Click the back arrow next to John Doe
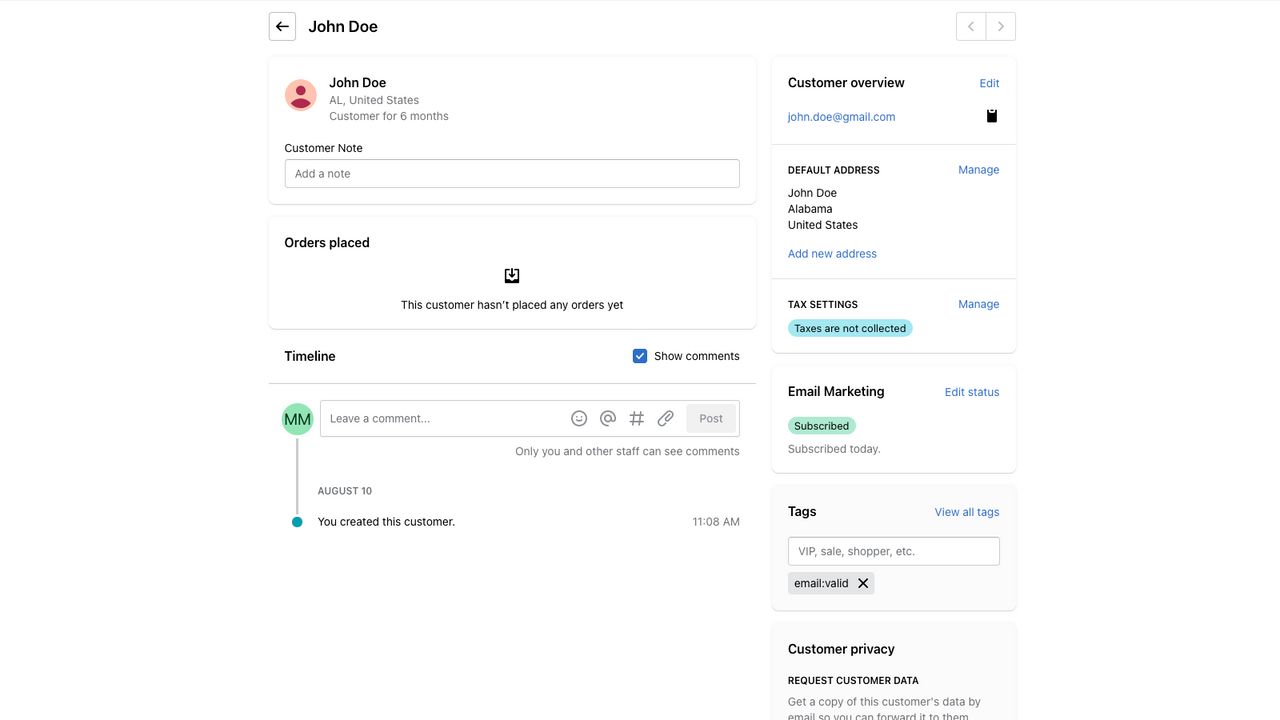 [281, 26]
